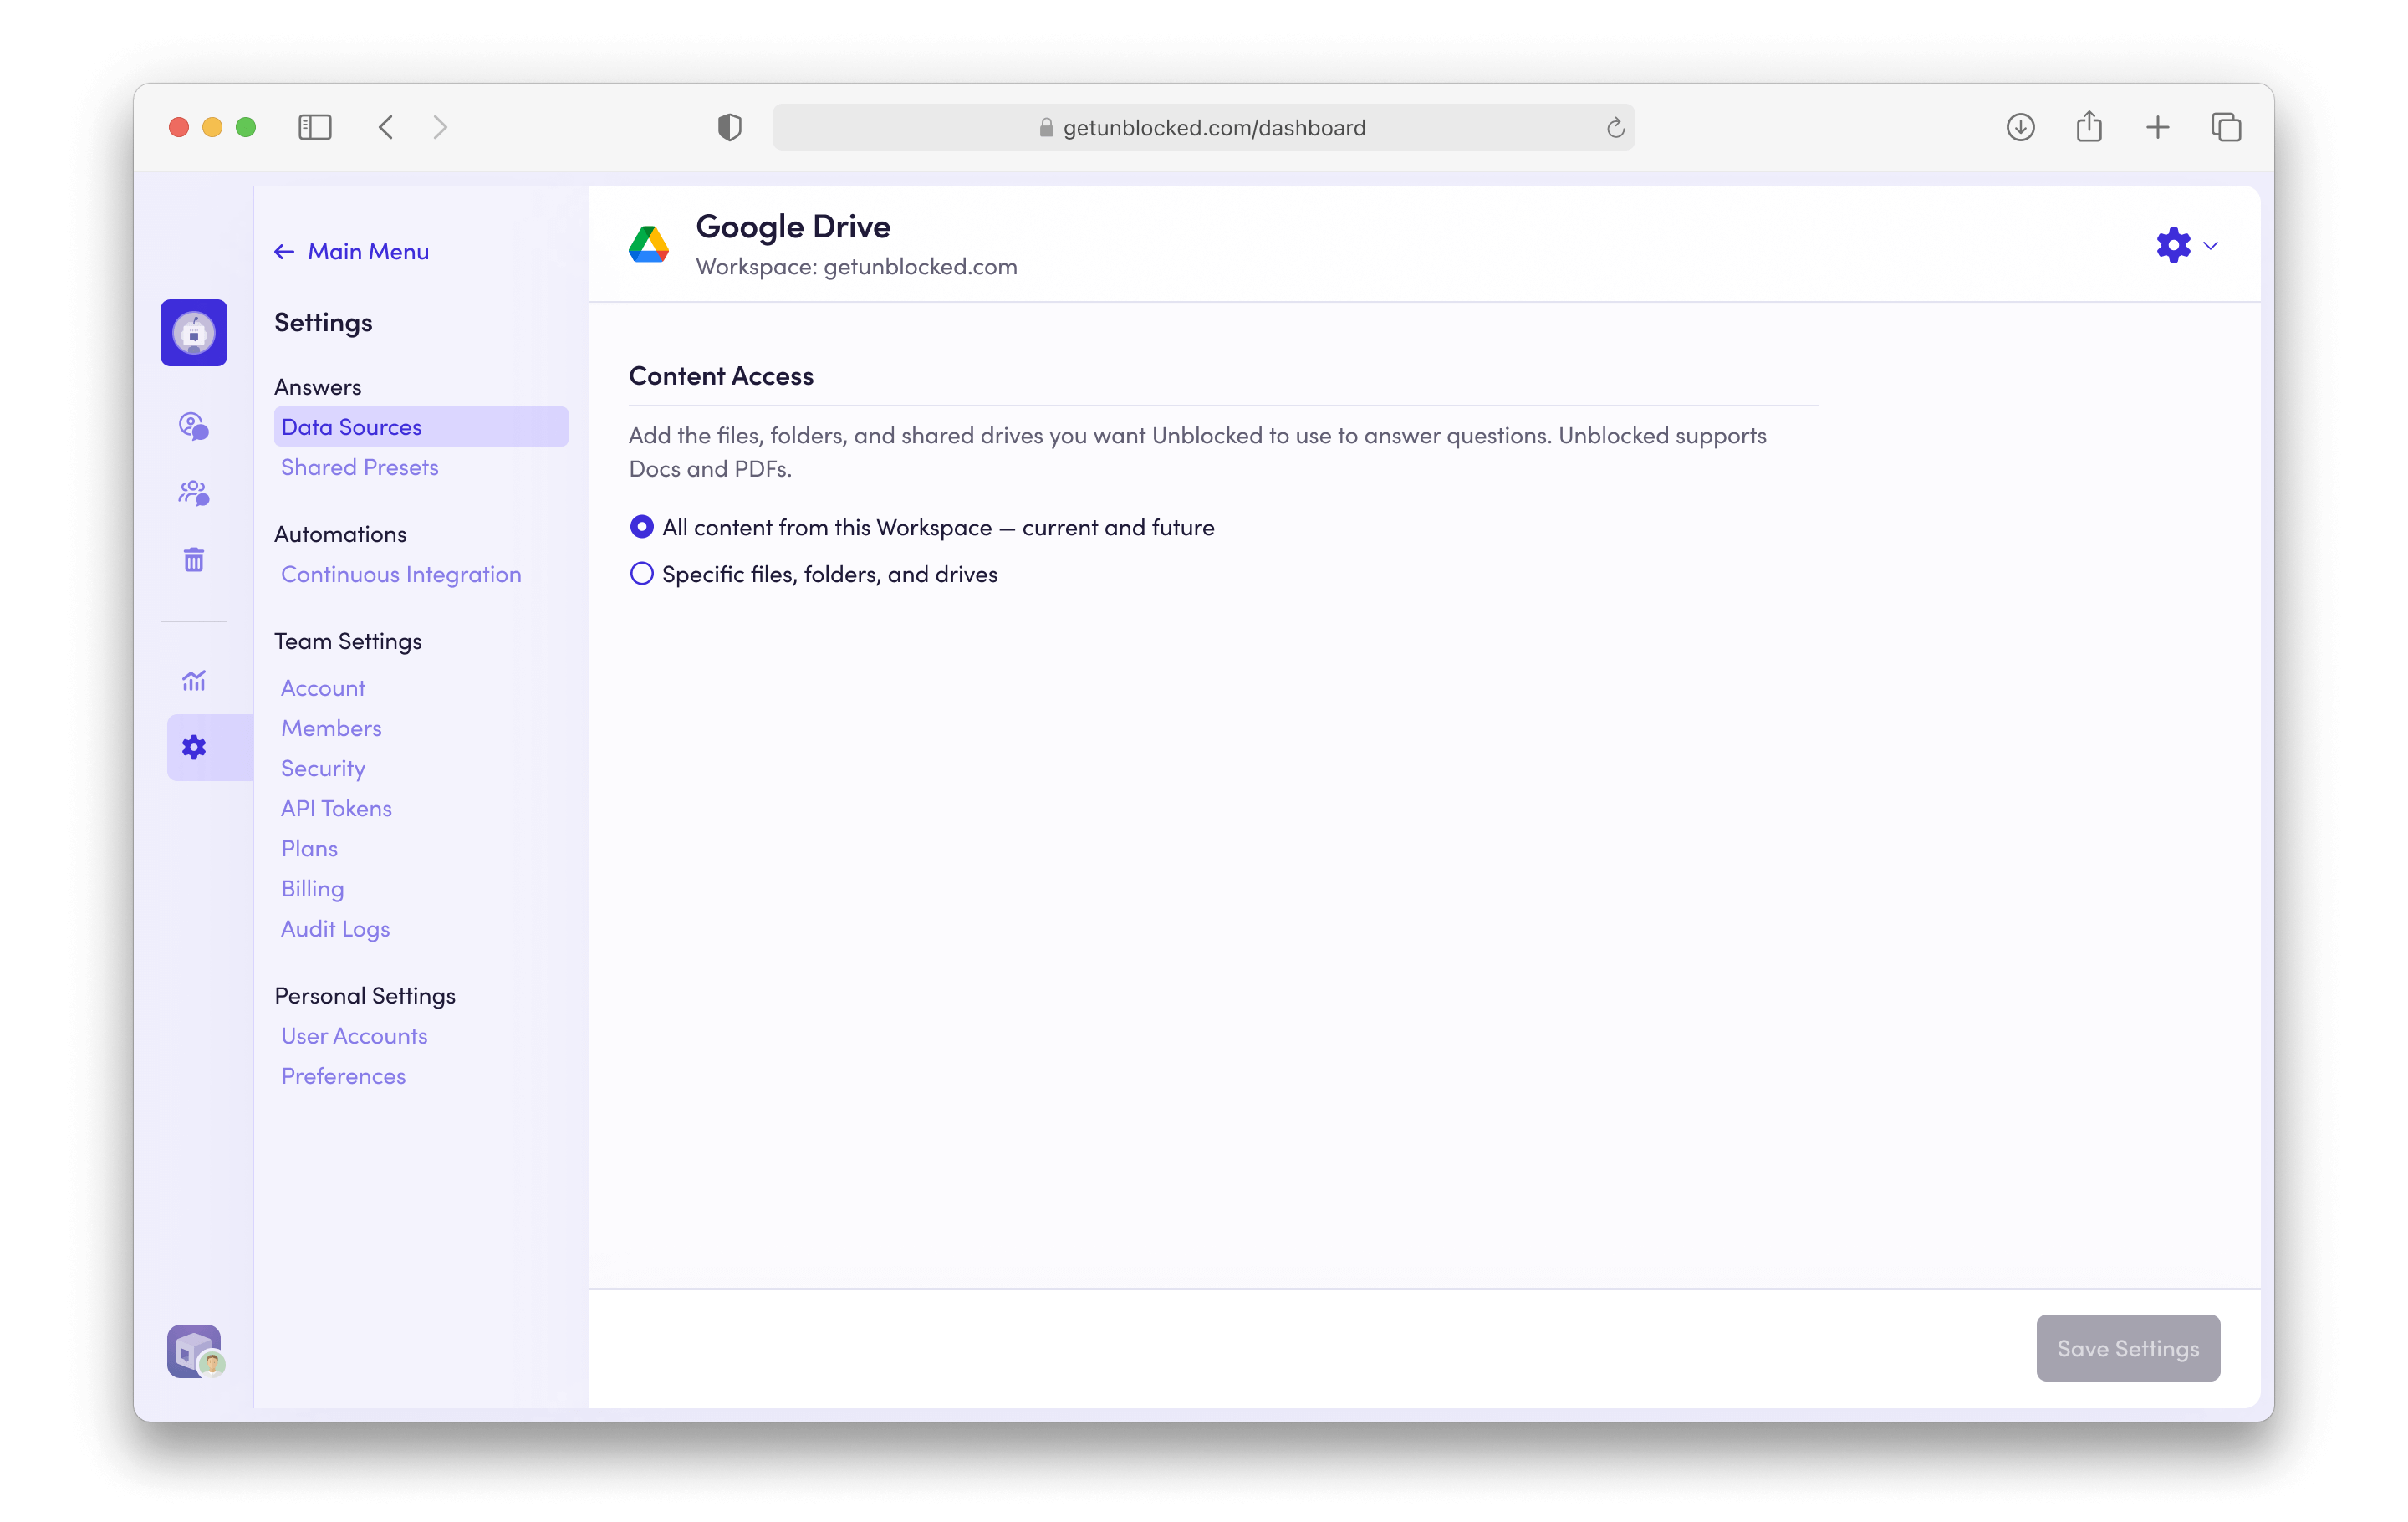This screenshot has width=2408, height=1522.
Task: Select All content from this Workspace option
Action: click(x=642, y=527)
